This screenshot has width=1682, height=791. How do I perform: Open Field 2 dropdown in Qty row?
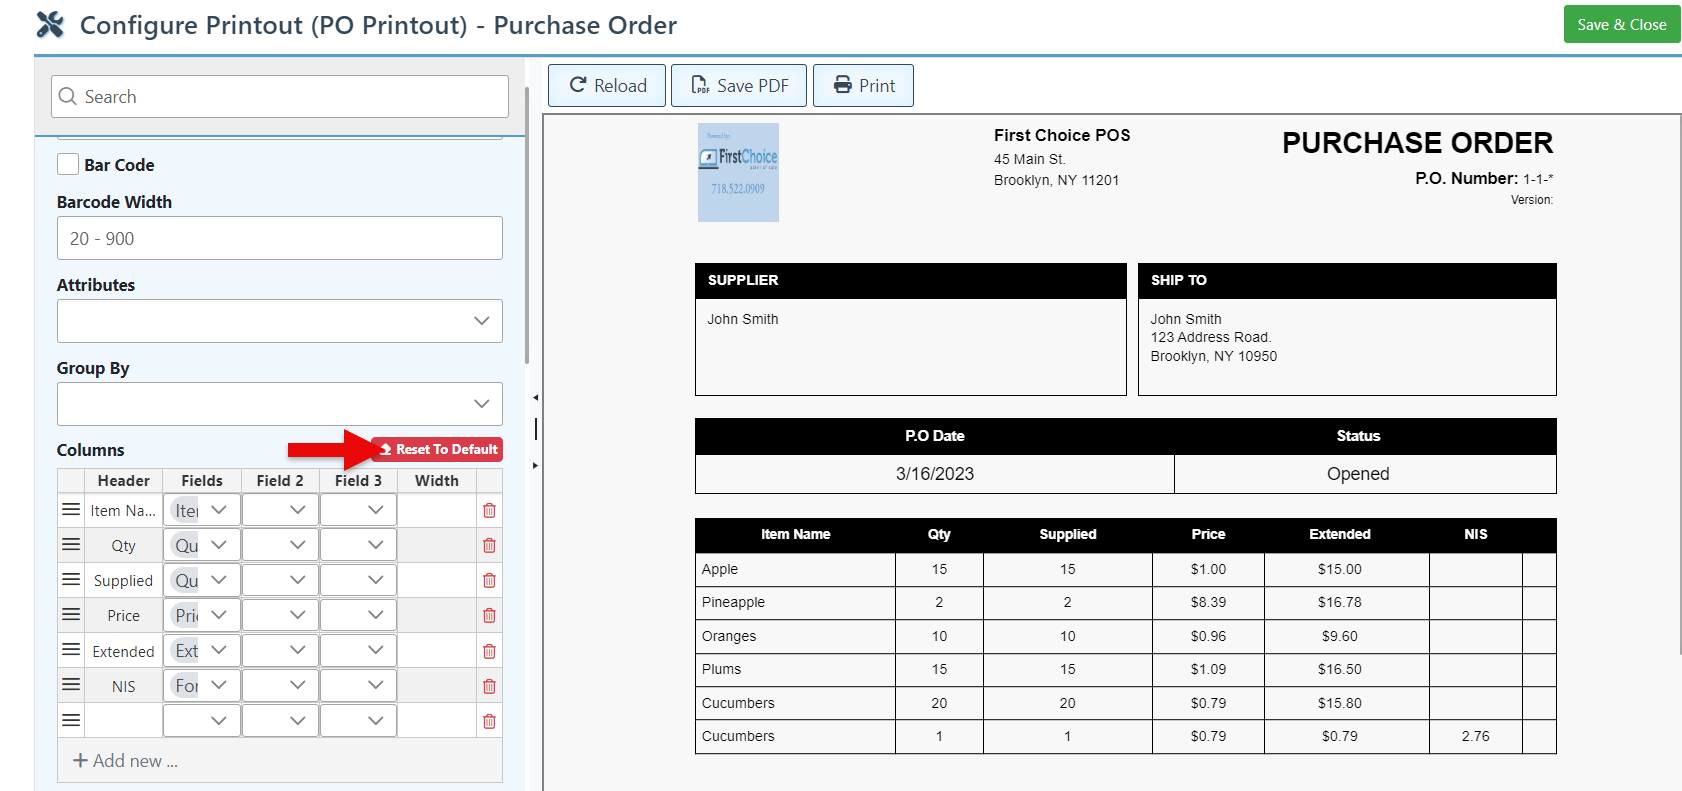click(280, 545)
